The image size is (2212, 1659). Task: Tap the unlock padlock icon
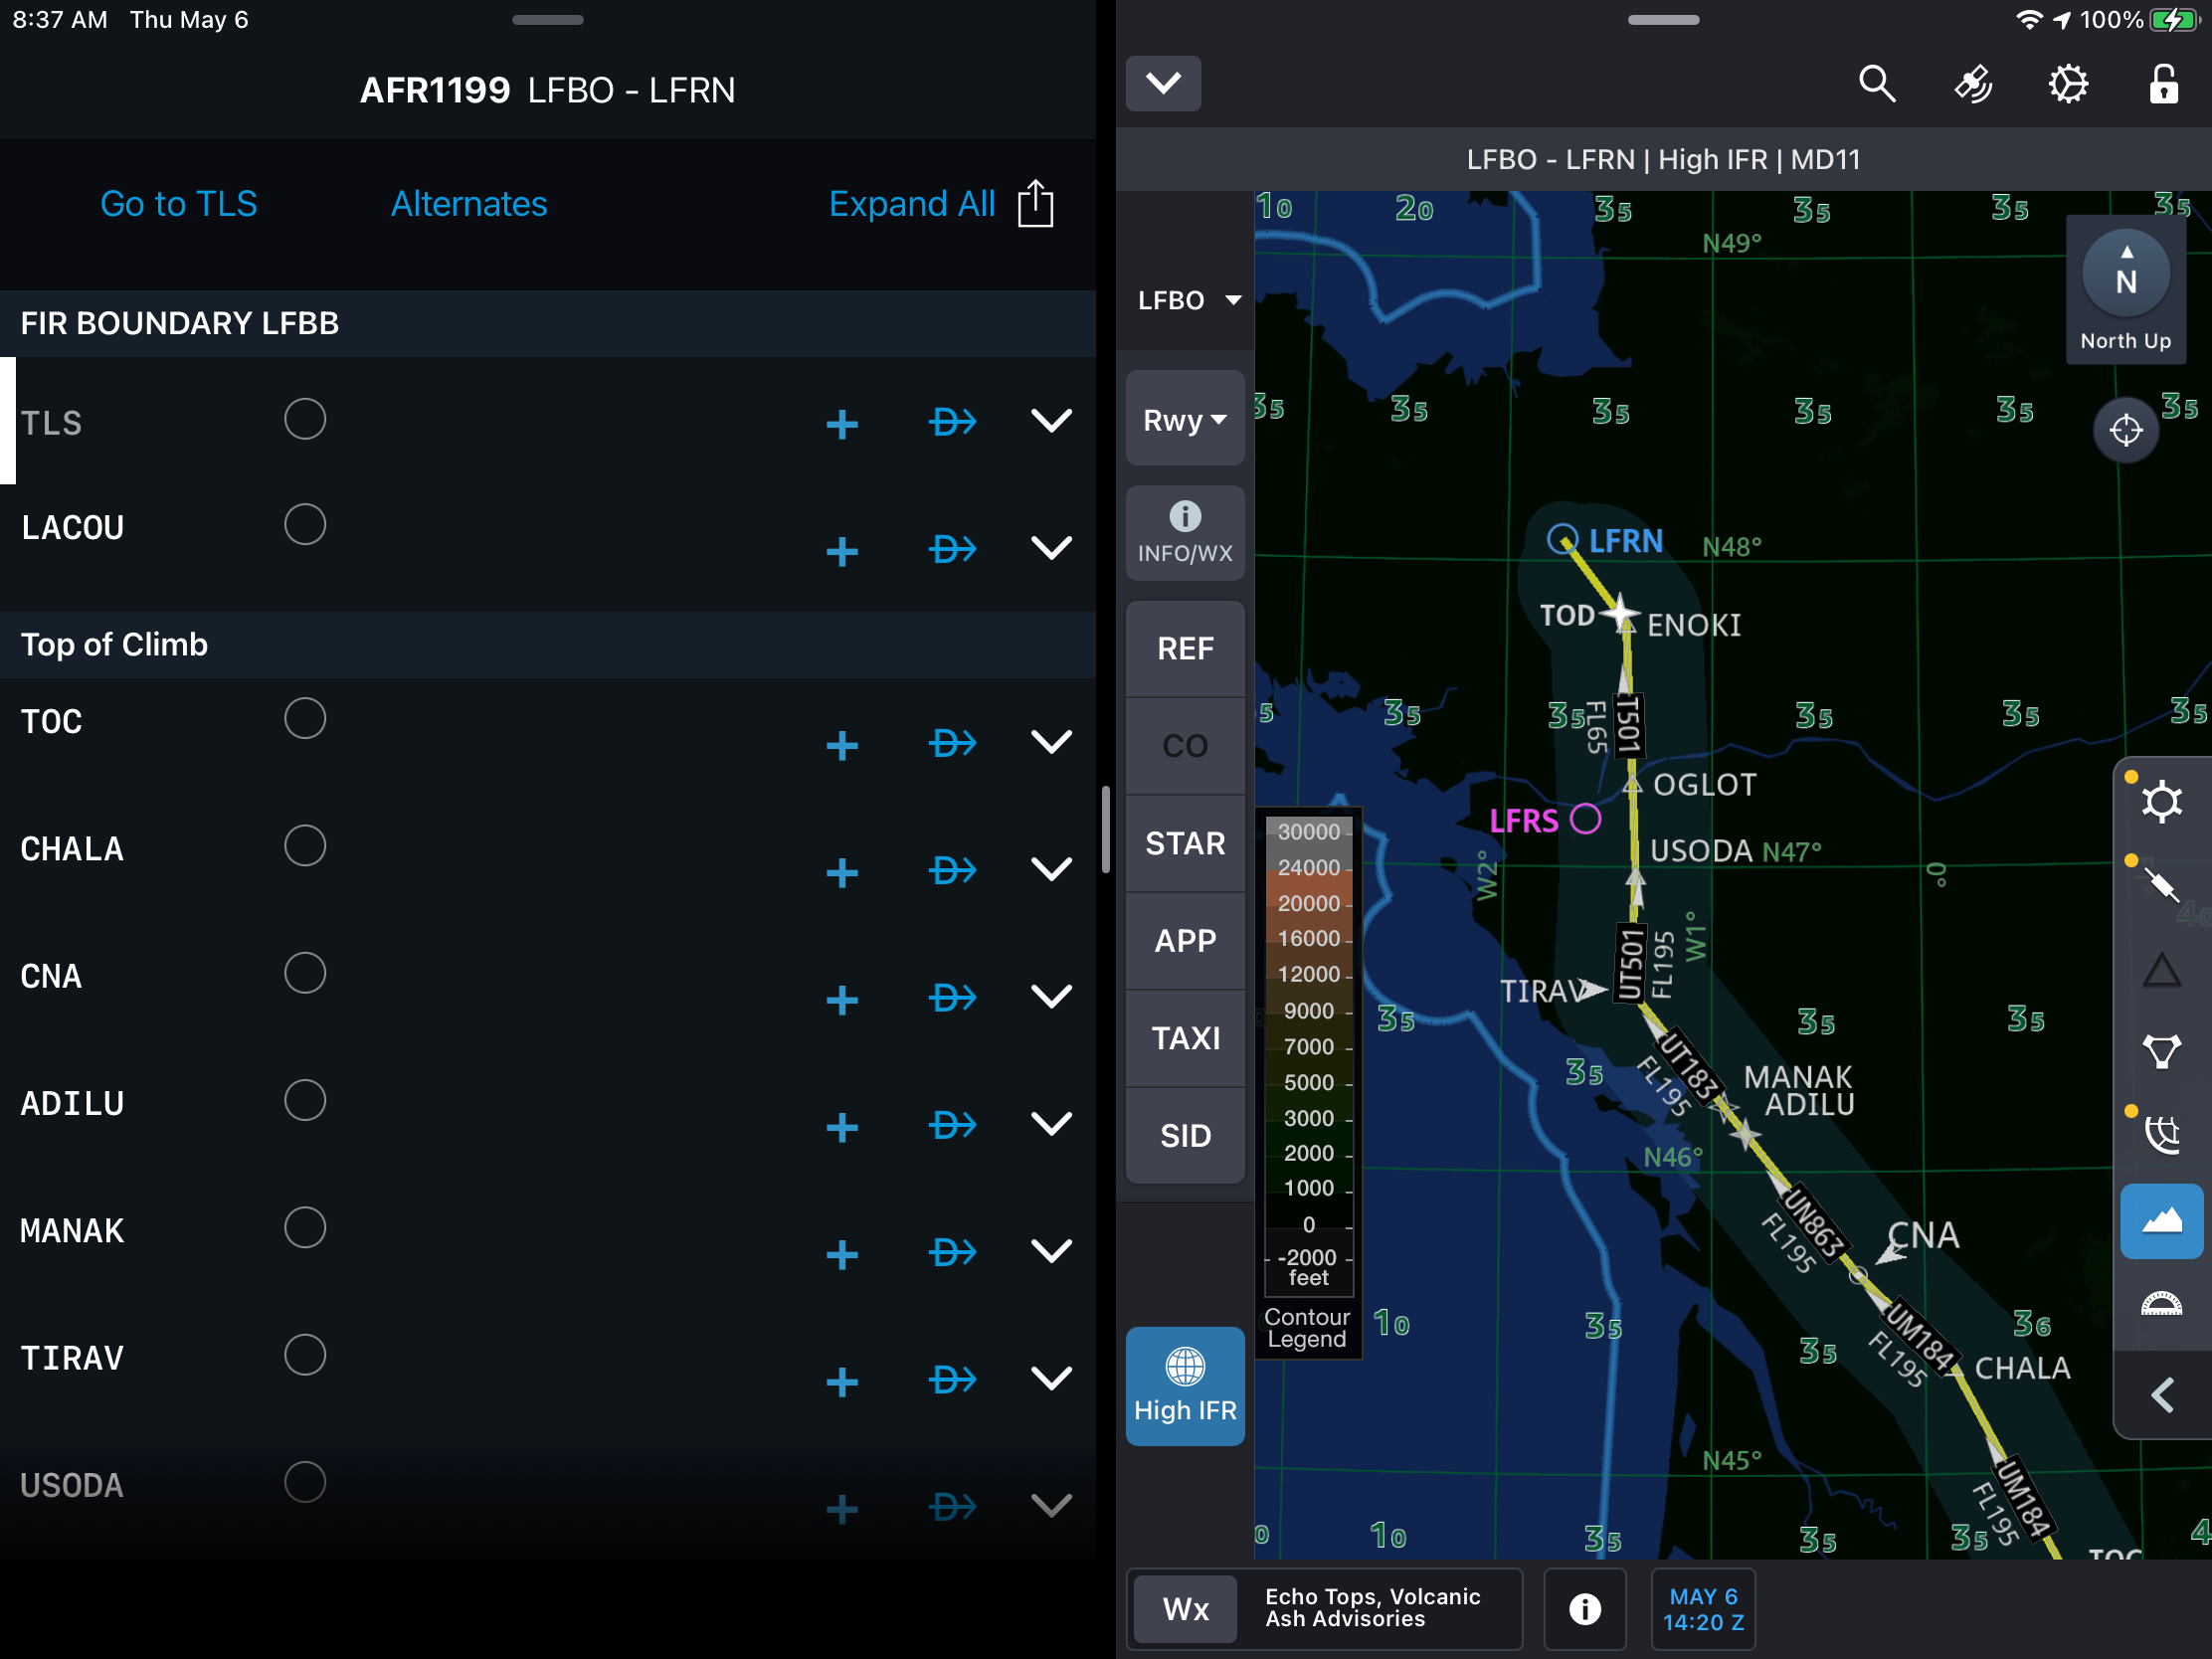click(x=2163, y=84)
